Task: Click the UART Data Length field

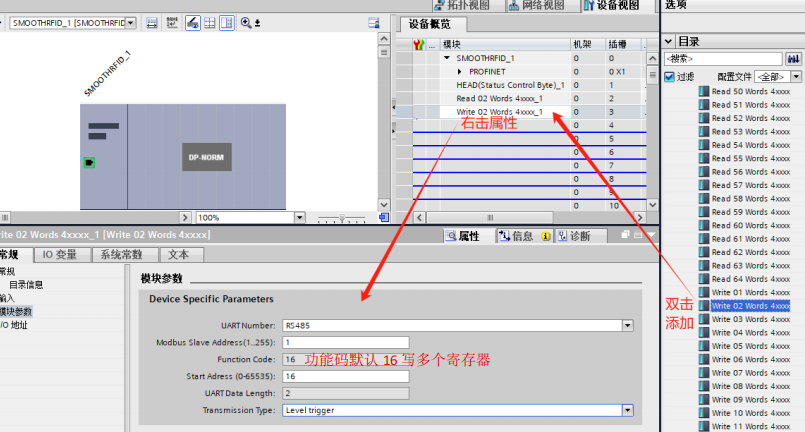Action: (x=346, y=393)
